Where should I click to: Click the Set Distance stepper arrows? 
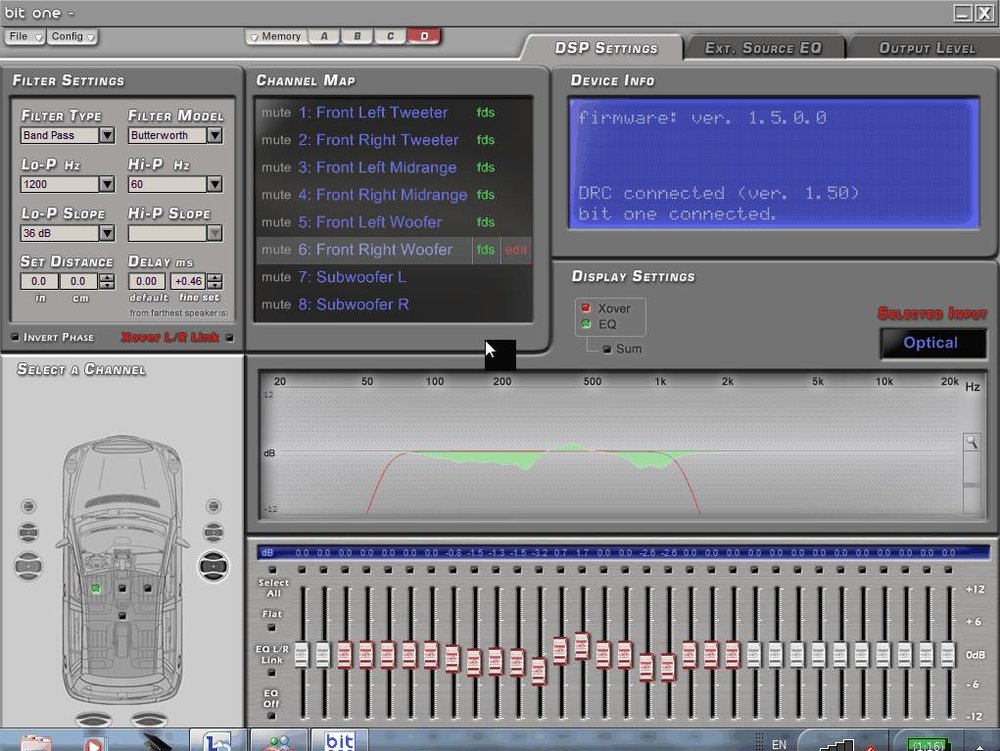[107, 281]
